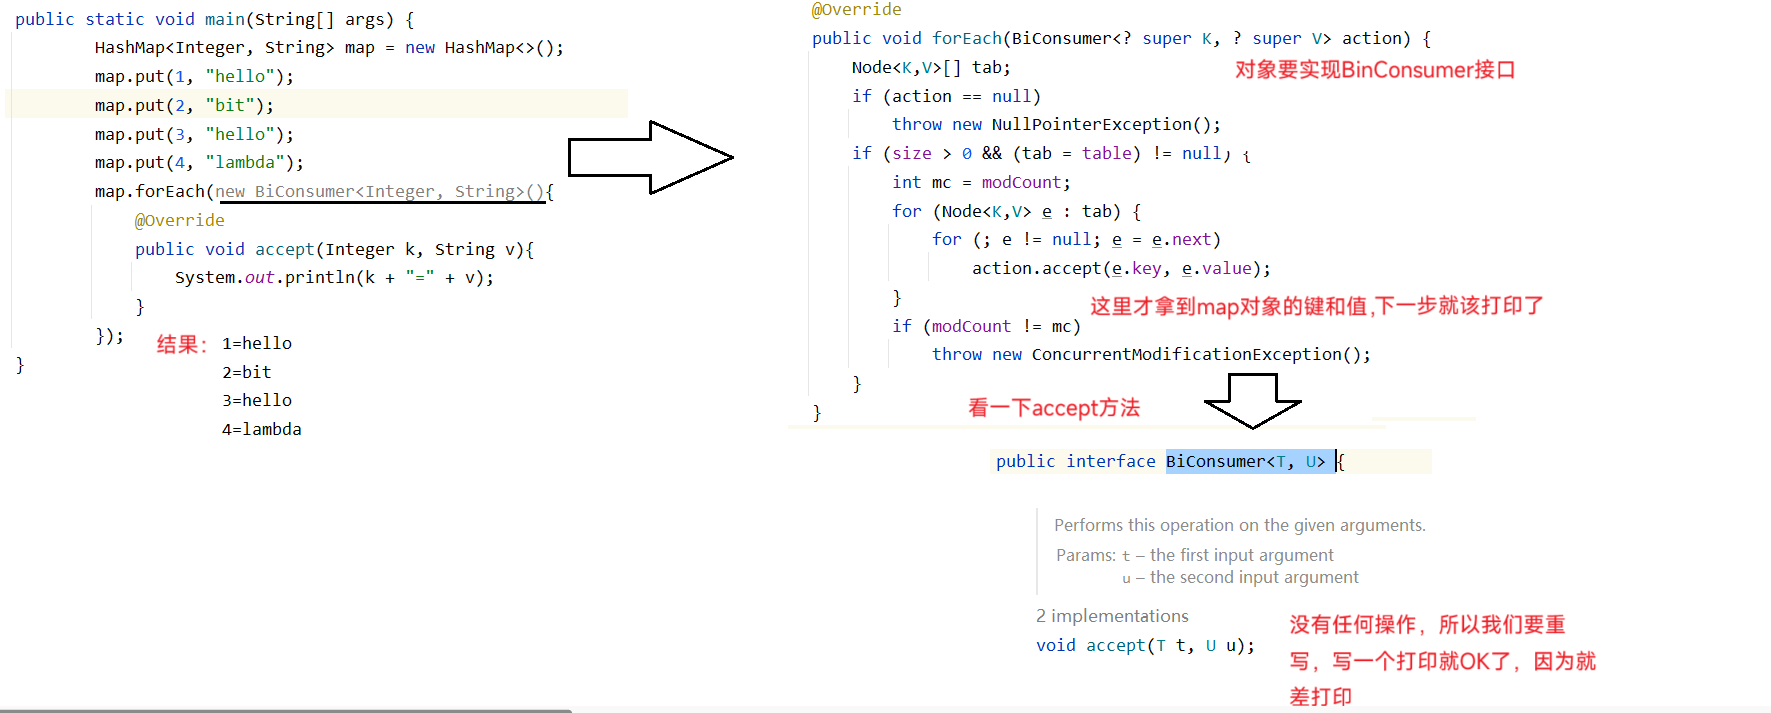Click the line map.put(4, "lambda")
Image resolution: width=1771 pixels, height=713 pixels.
pyautogui.click(x=199, y=163)
